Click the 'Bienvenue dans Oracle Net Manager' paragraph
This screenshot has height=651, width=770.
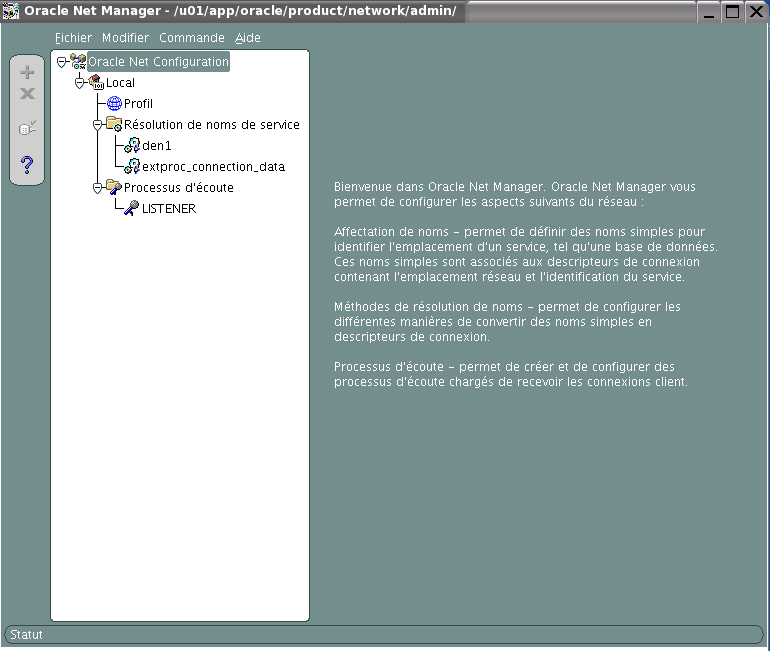515,194
